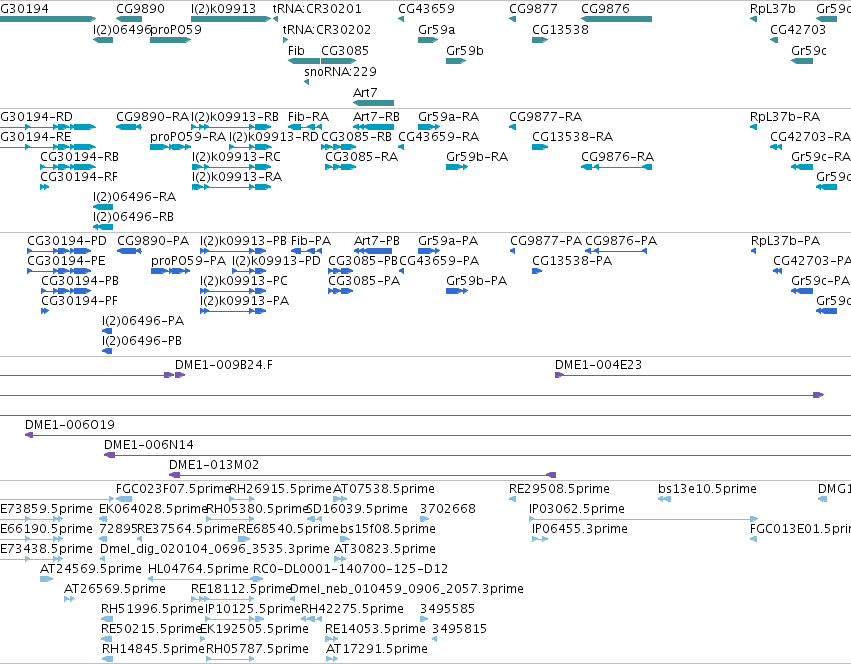
Task: Click the CG9876 gene label
Action: click(x=605, y=9)
